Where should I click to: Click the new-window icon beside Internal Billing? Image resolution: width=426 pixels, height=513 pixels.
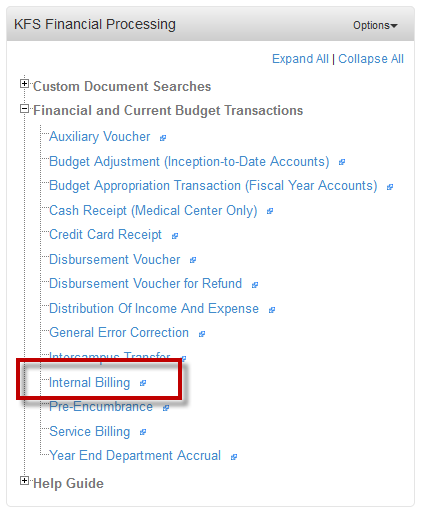click(x=143, y=383)
